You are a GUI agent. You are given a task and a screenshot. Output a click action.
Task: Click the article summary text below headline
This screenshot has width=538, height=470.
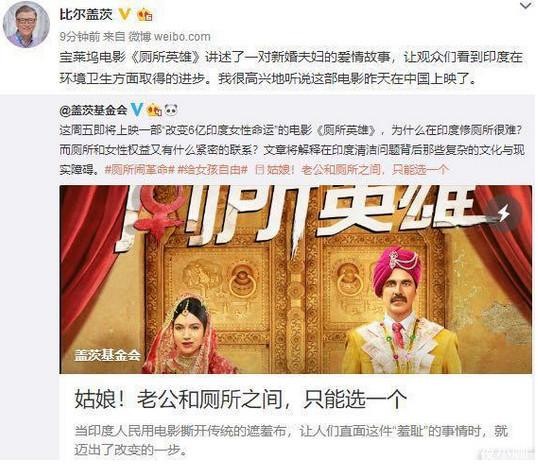coord(291,440)
